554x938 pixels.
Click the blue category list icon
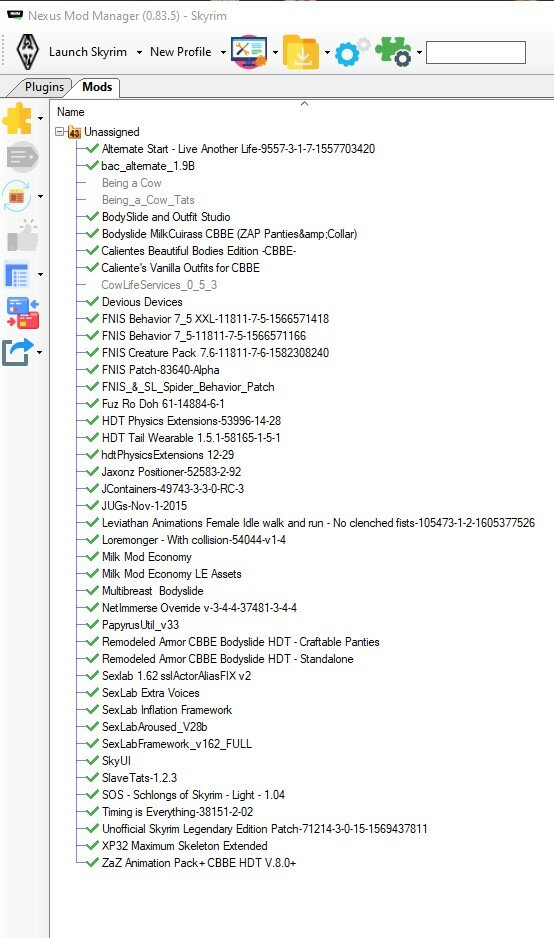[x=17, y=275]
